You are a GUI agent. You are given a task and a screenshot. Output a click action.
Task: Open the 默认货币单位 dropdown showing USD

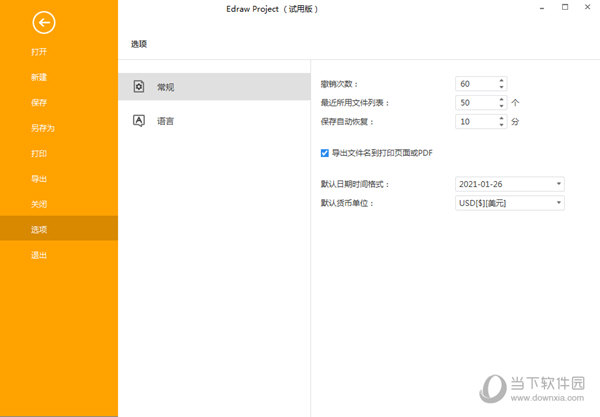click(510, 203)
